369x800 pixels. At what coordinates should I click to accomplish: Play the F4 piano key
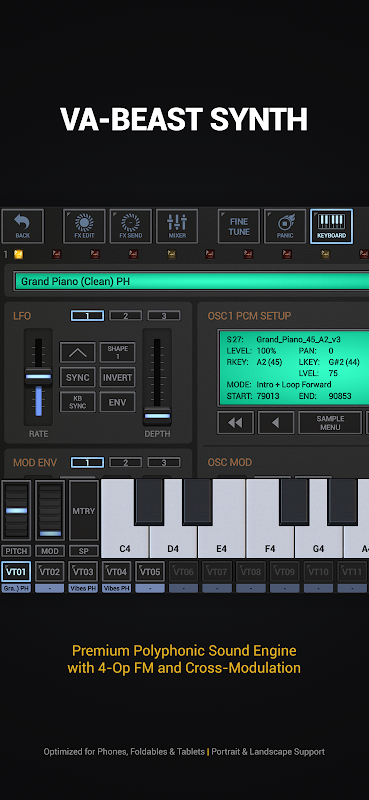[270, 542]
